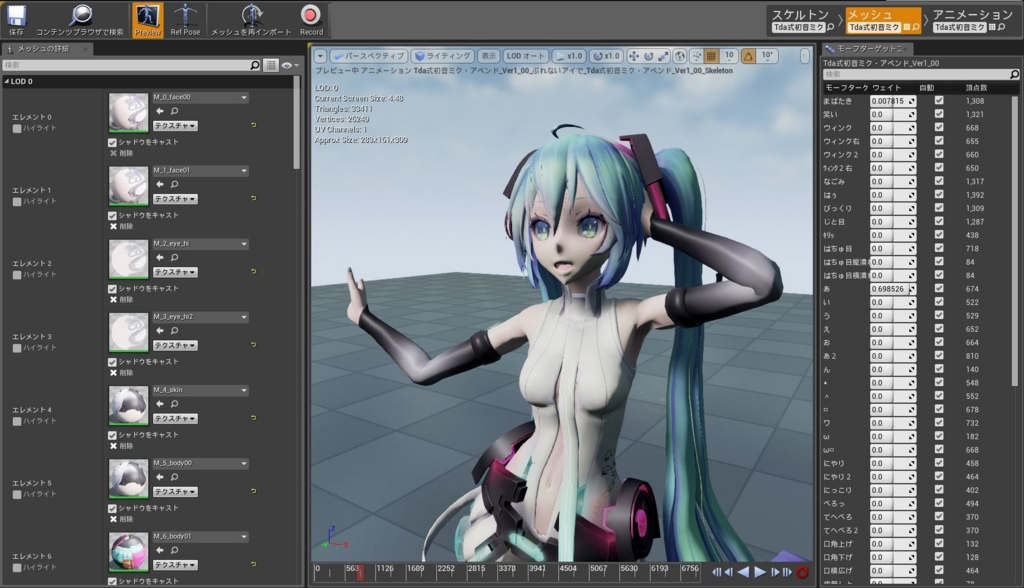The image size is (1024, 588).
Task: Select the scale gizmo in viewport toolbar
Action: (x=663, y=56)
